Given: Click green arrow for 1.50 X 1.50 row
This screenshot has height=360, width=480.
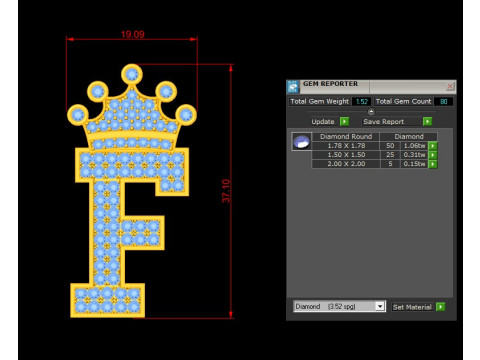Looking at the screenshot, I should coord(433,155).
